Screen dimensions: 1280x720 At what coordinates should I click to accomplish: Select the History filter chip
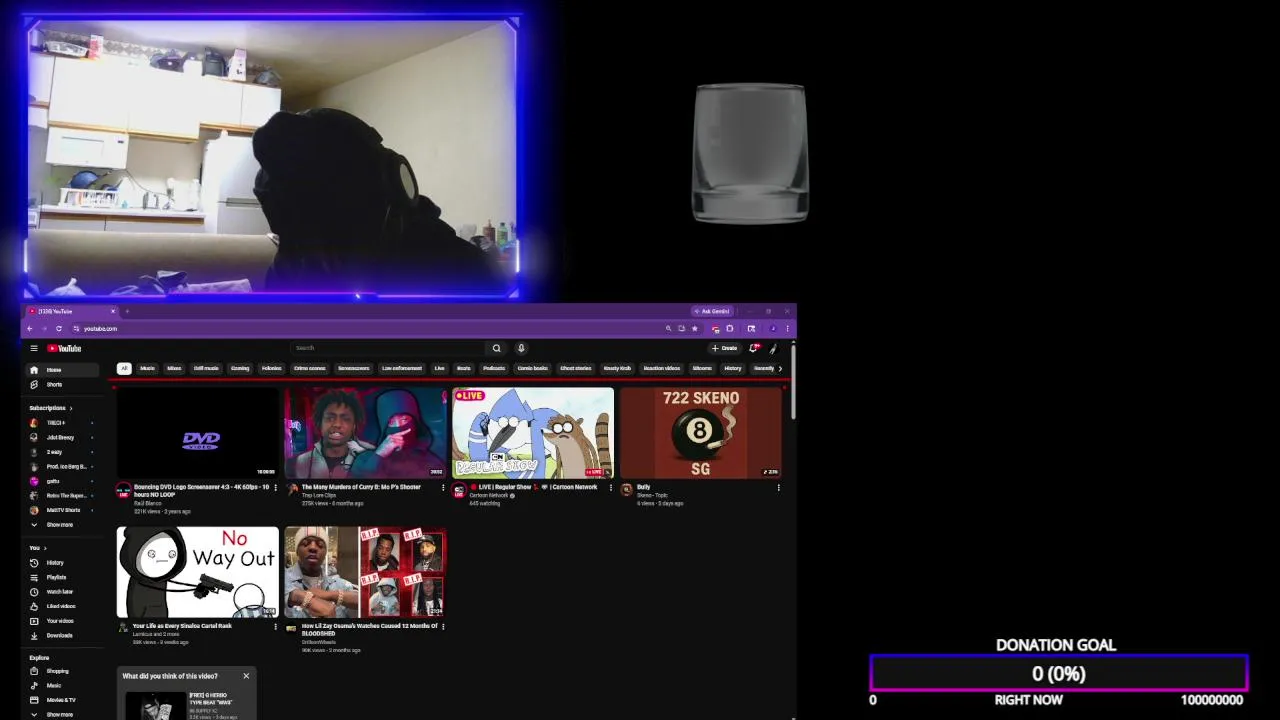pos(733,368)
